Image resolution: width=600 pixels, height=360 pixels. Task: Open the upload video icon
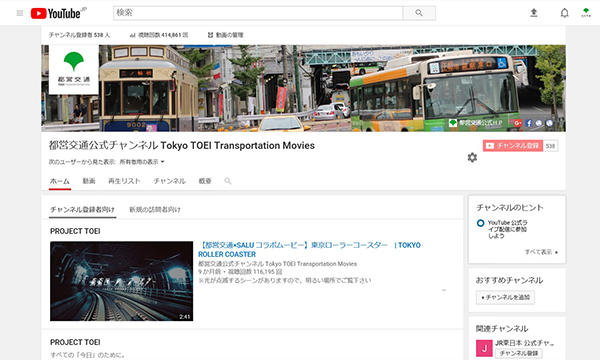(534, 13)
